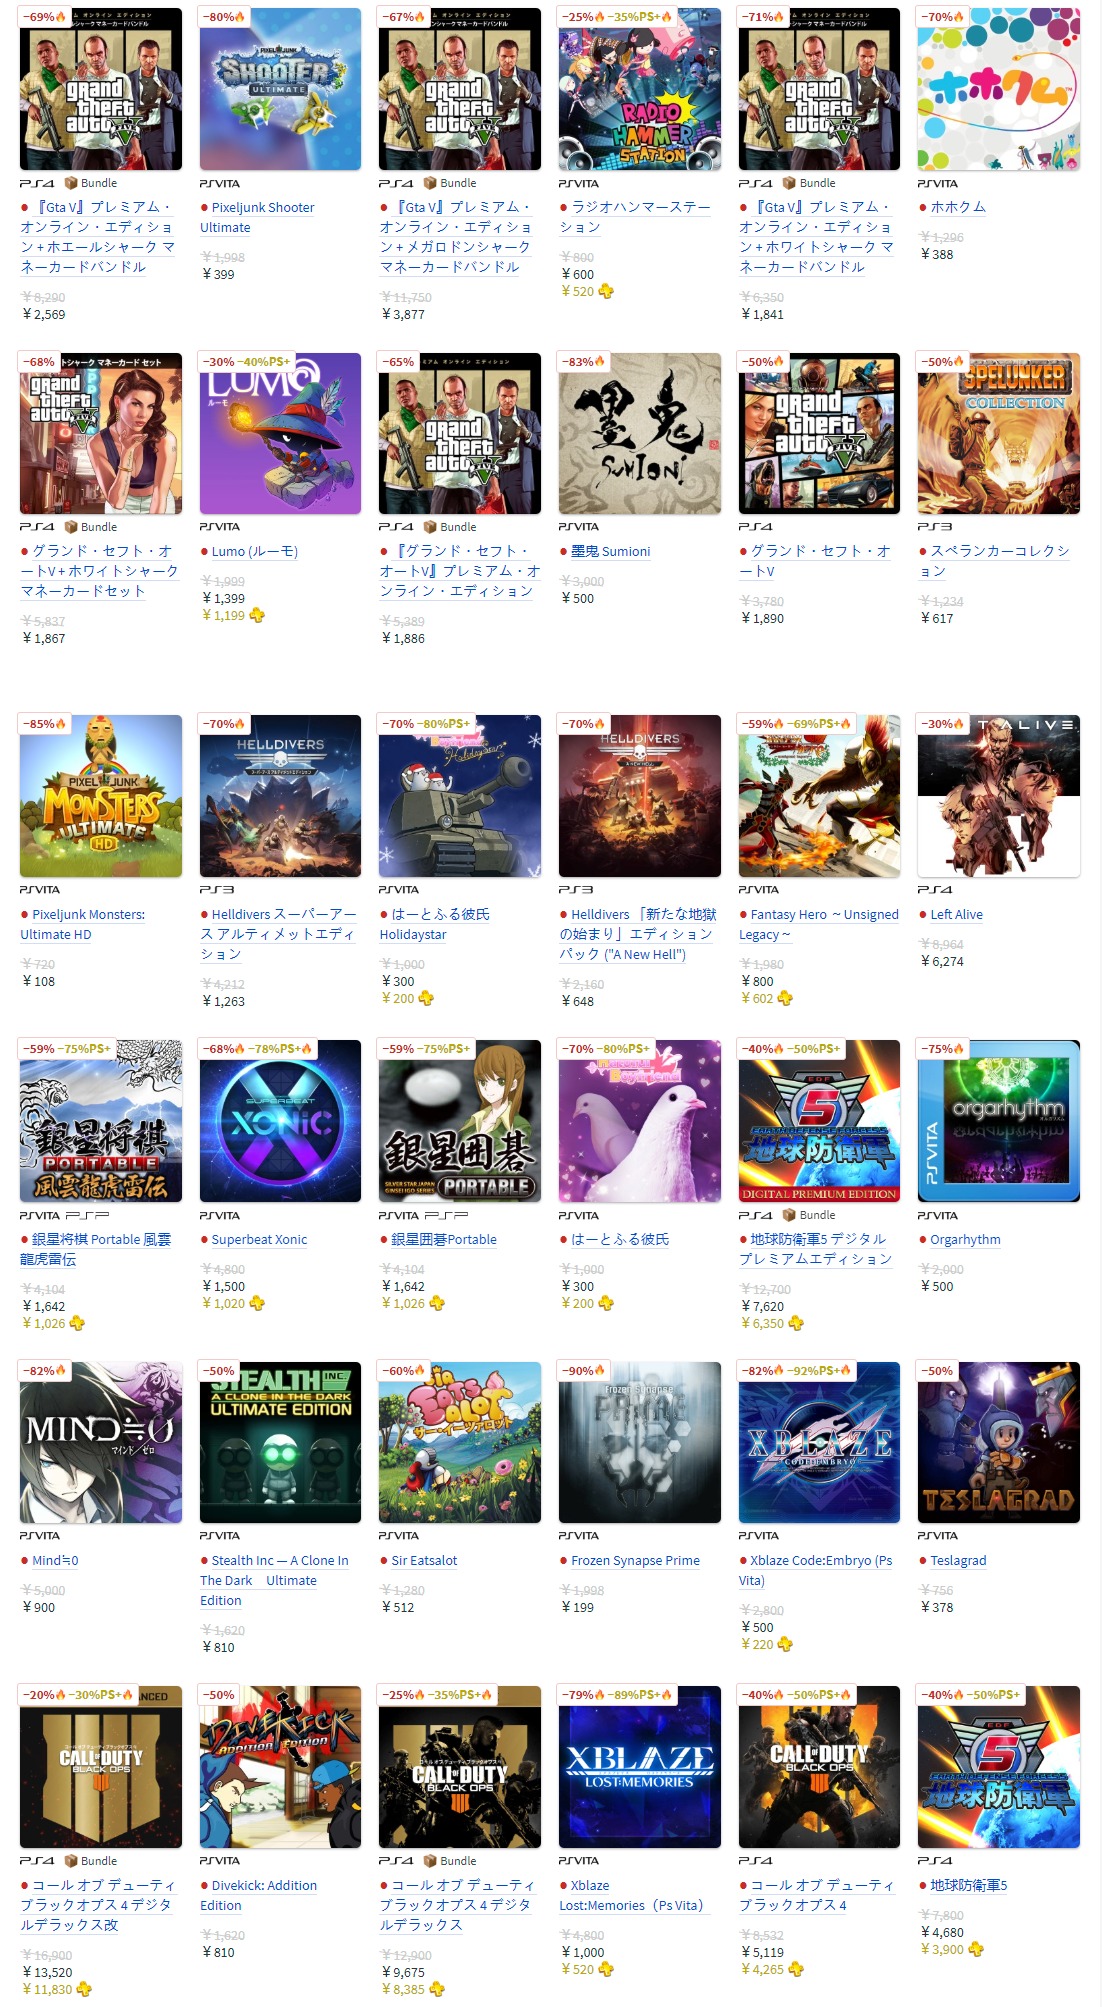Click the Radio Hammer Station game thumbnail
The image size is (1102, 2007).
[x=640, y=89]
